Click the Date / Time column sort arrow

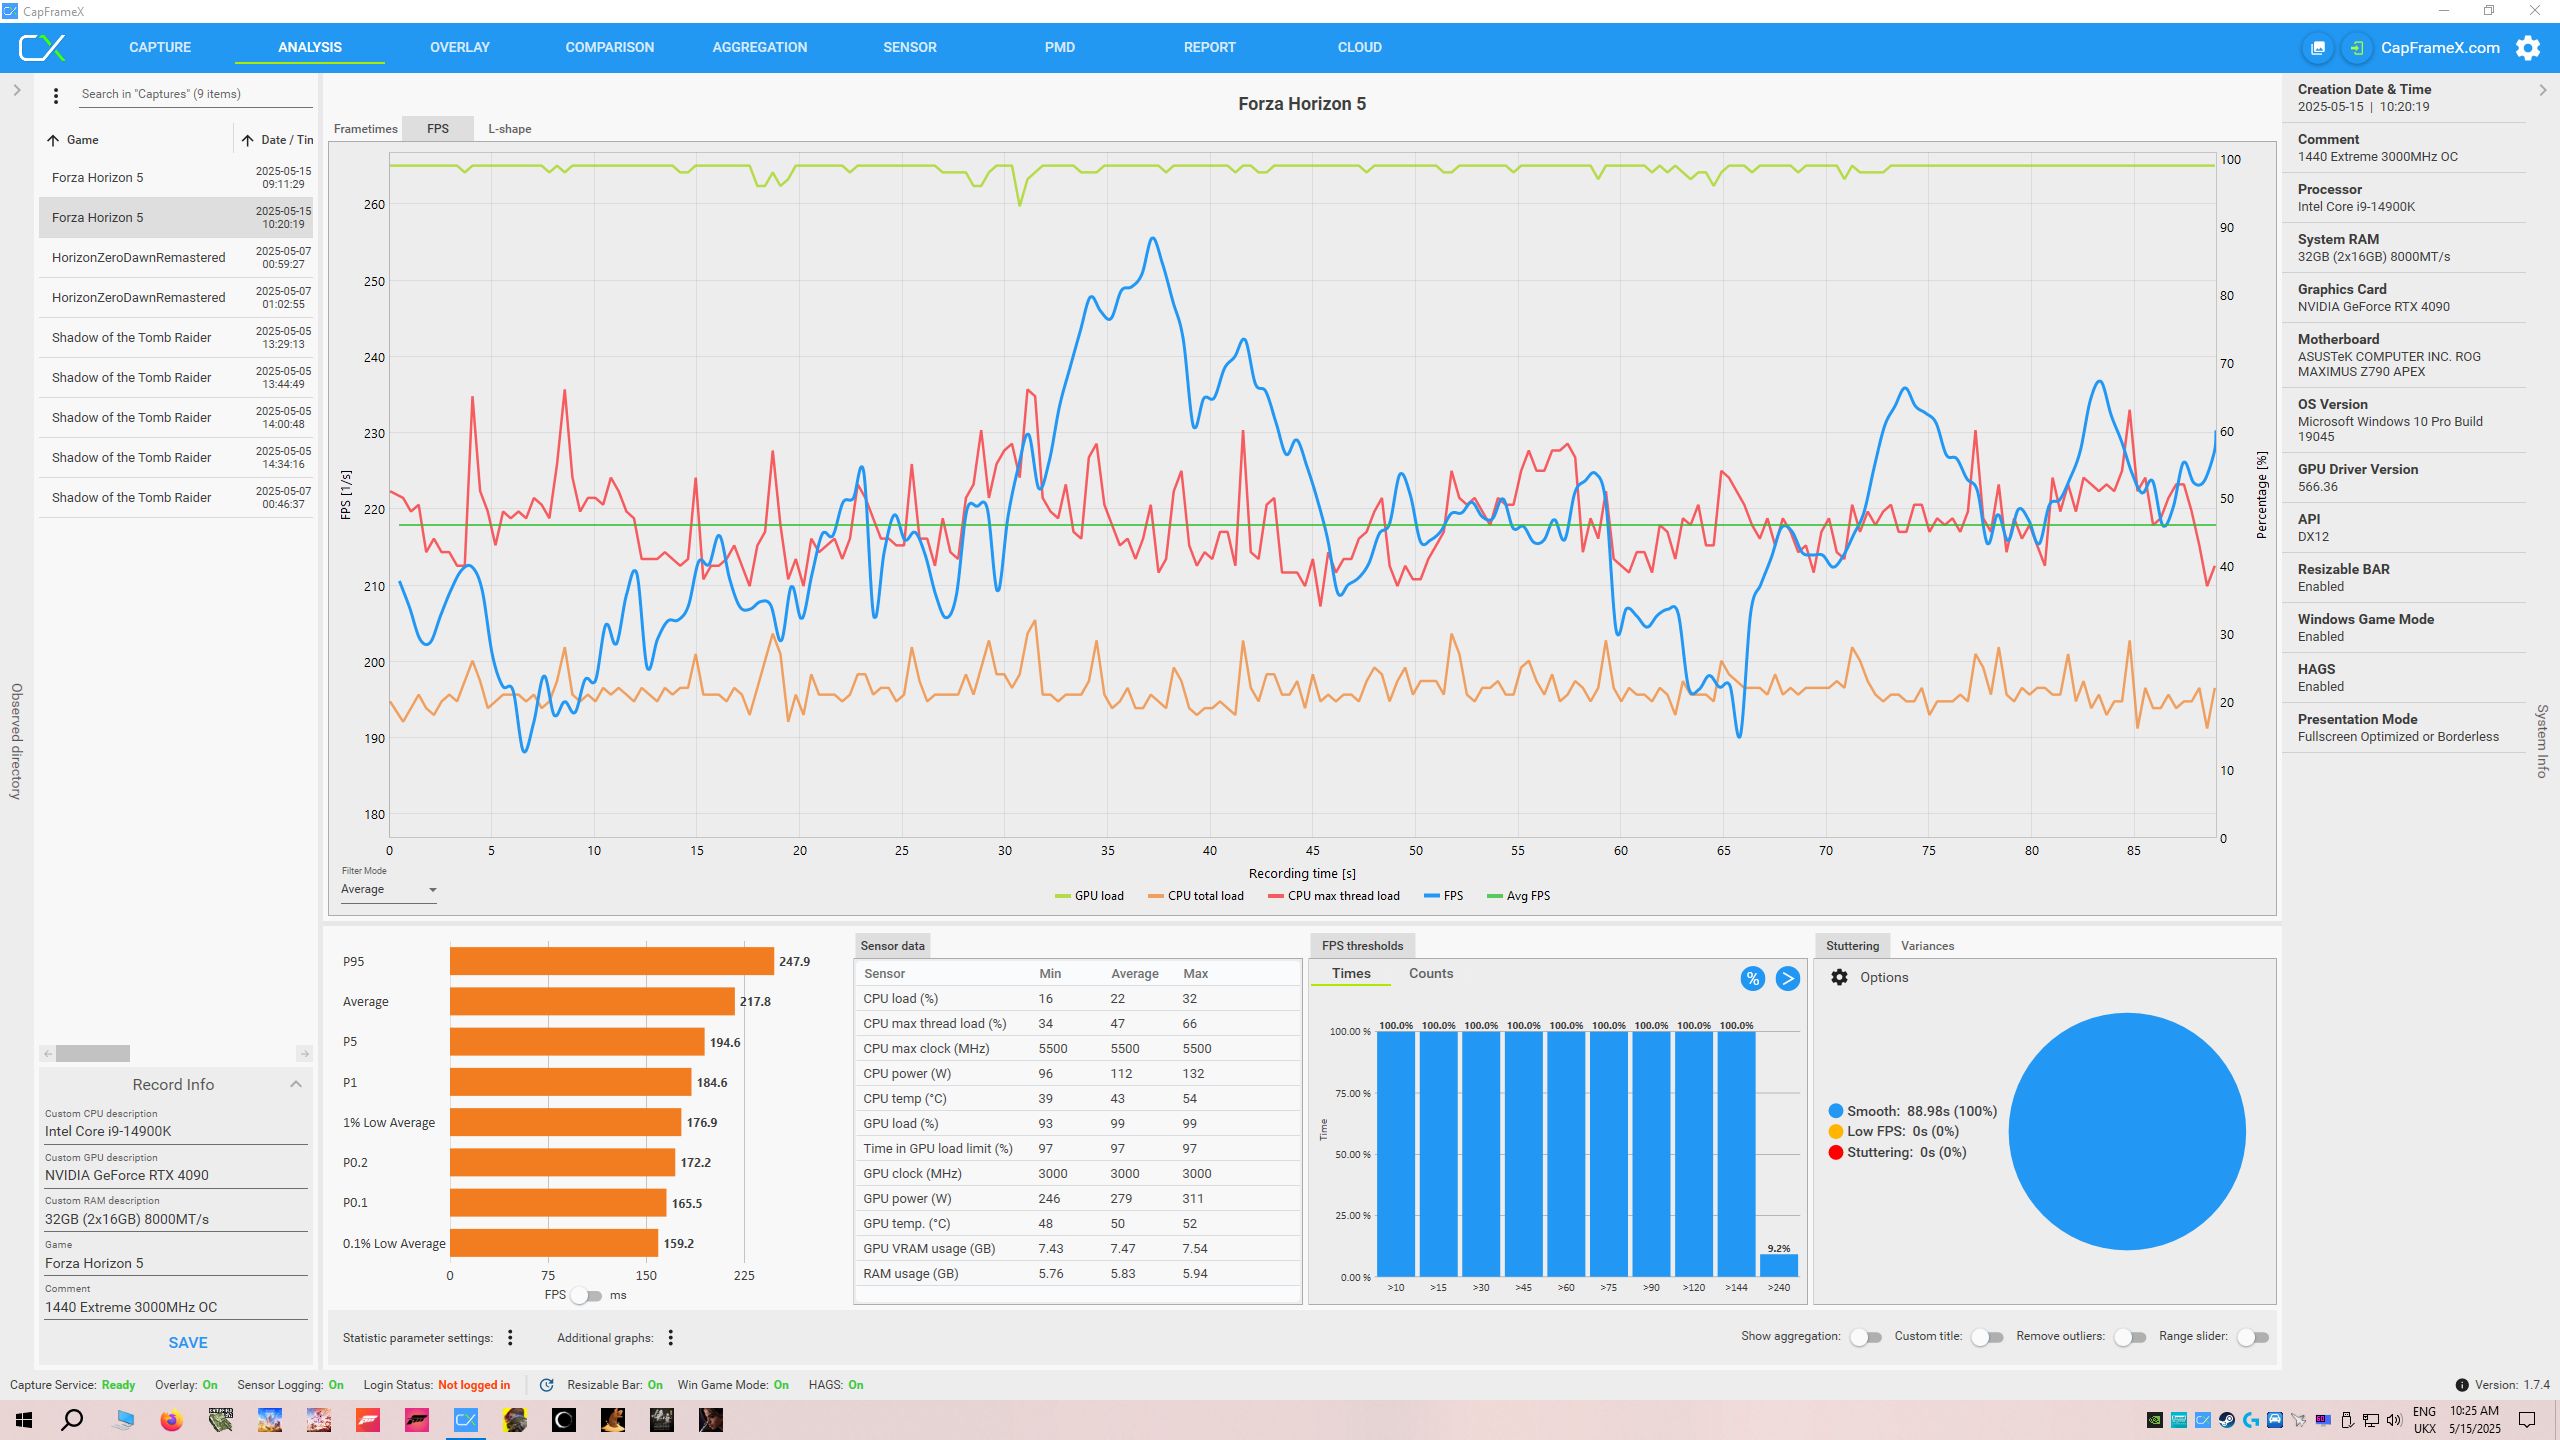pyautogui.click(x=247, y=140)
